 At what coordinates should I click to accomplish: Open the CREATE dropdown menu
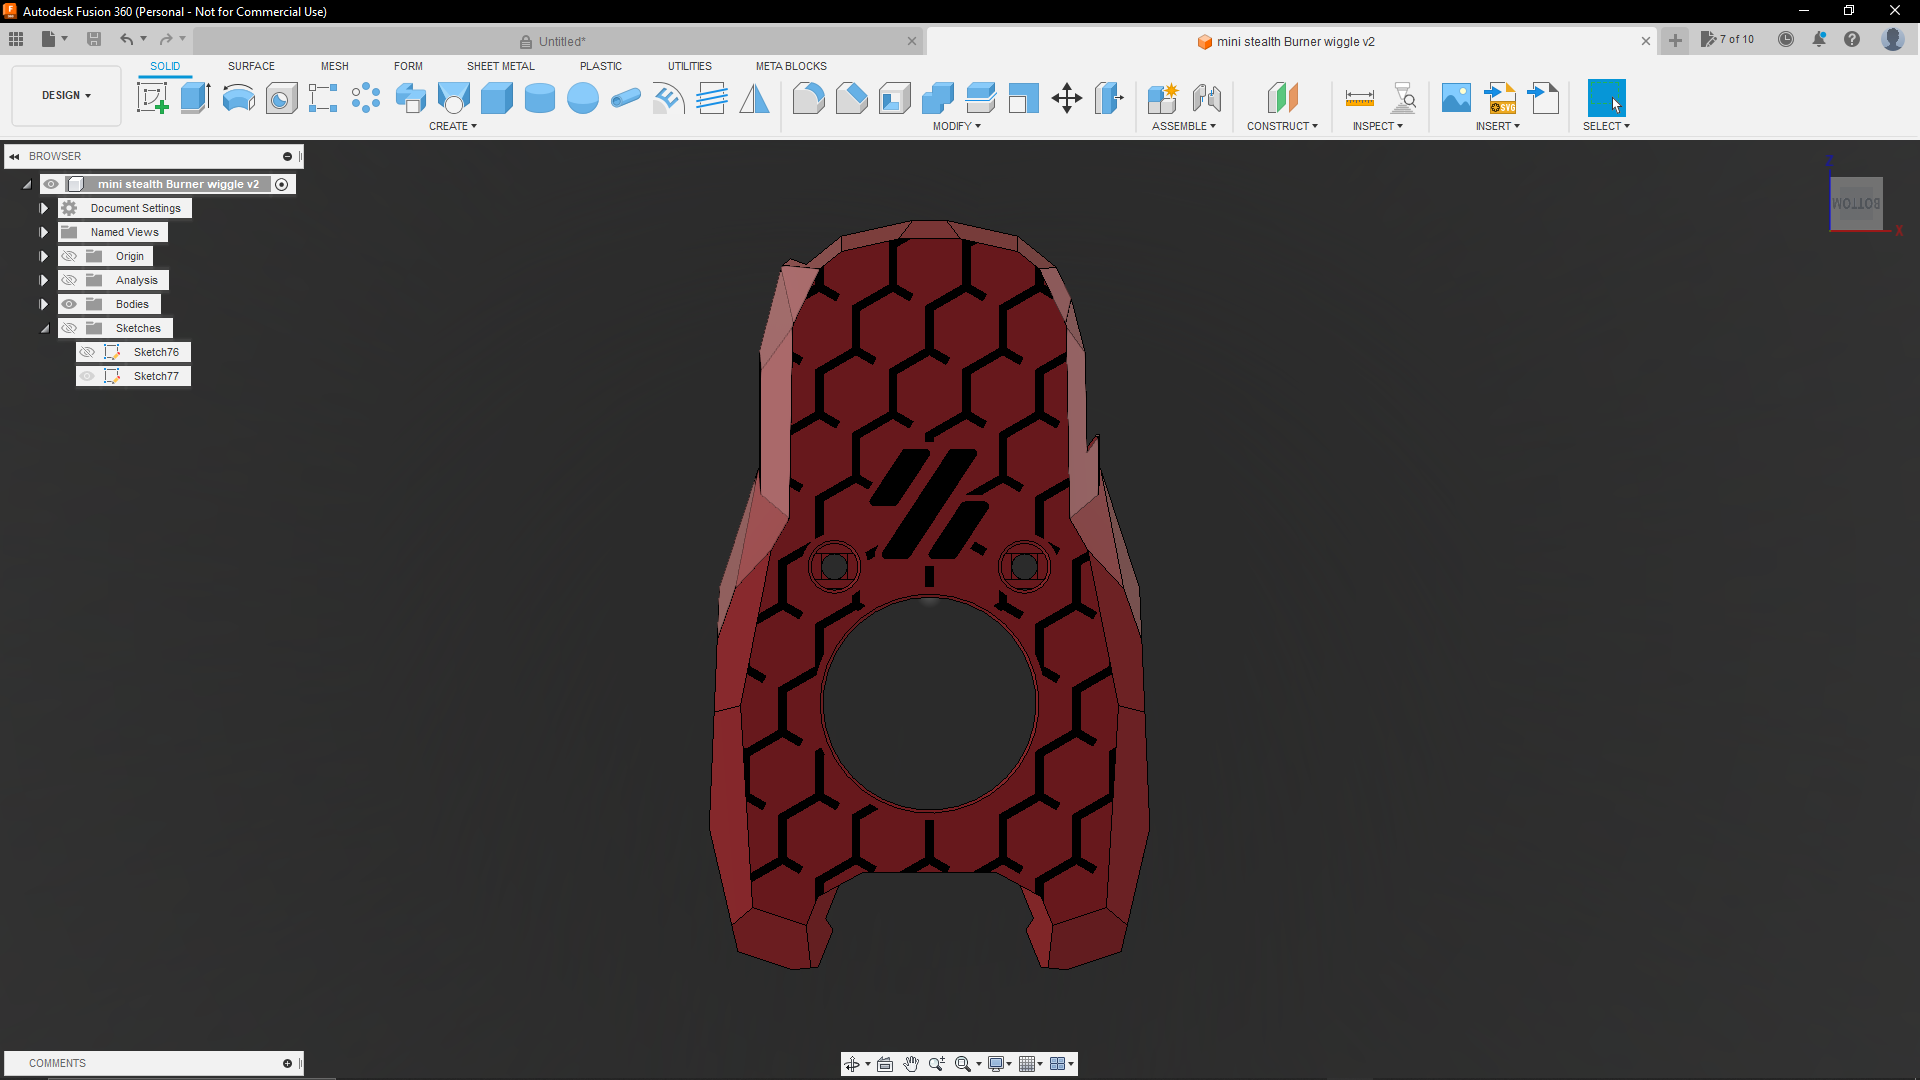(453, 126)
